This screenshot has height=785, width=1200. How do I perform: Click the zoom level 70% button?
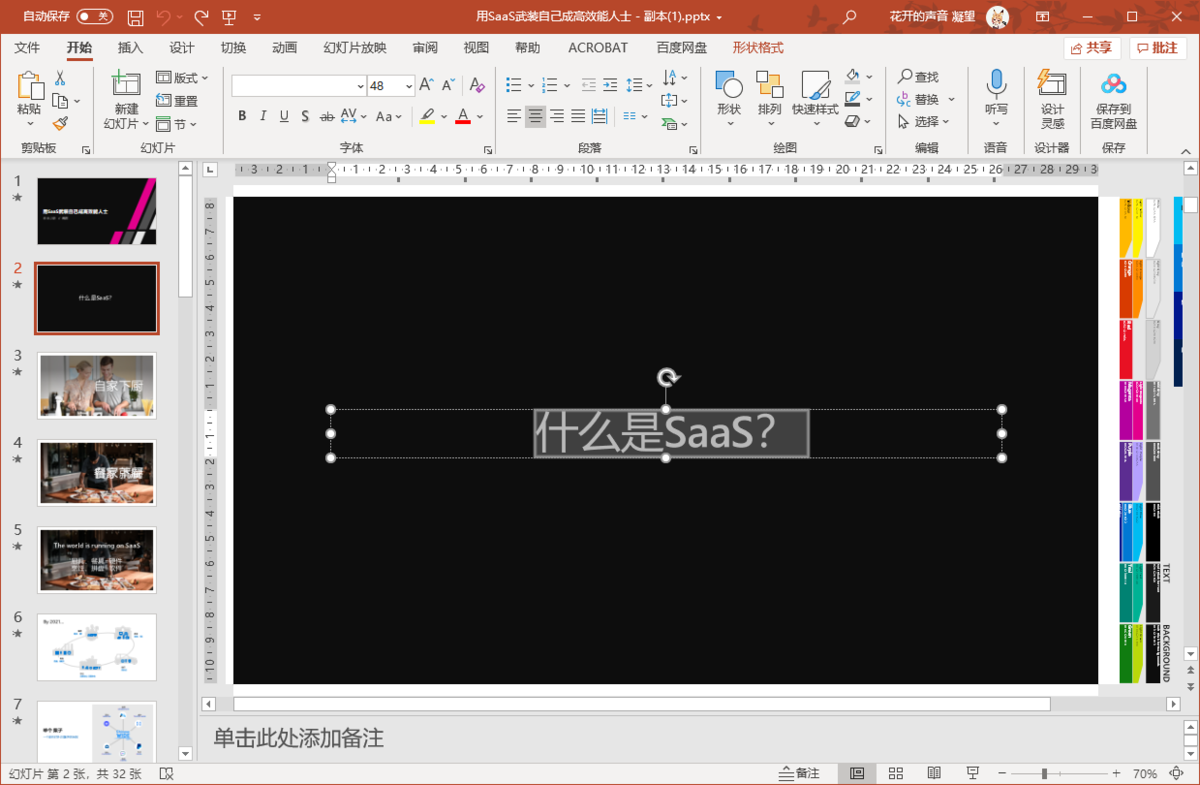[1145, 774]
